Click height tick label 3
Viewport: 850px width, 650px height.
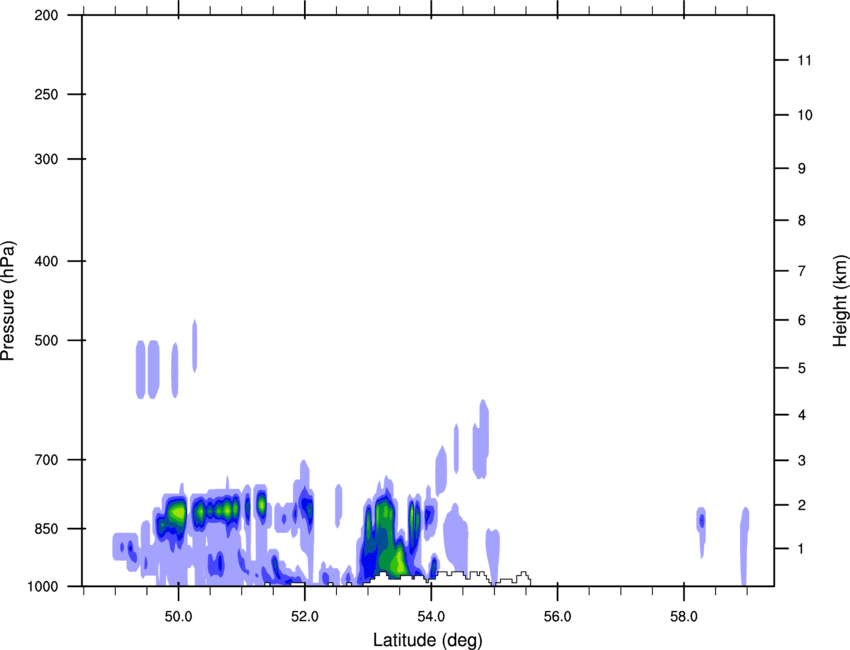point(802,461)
